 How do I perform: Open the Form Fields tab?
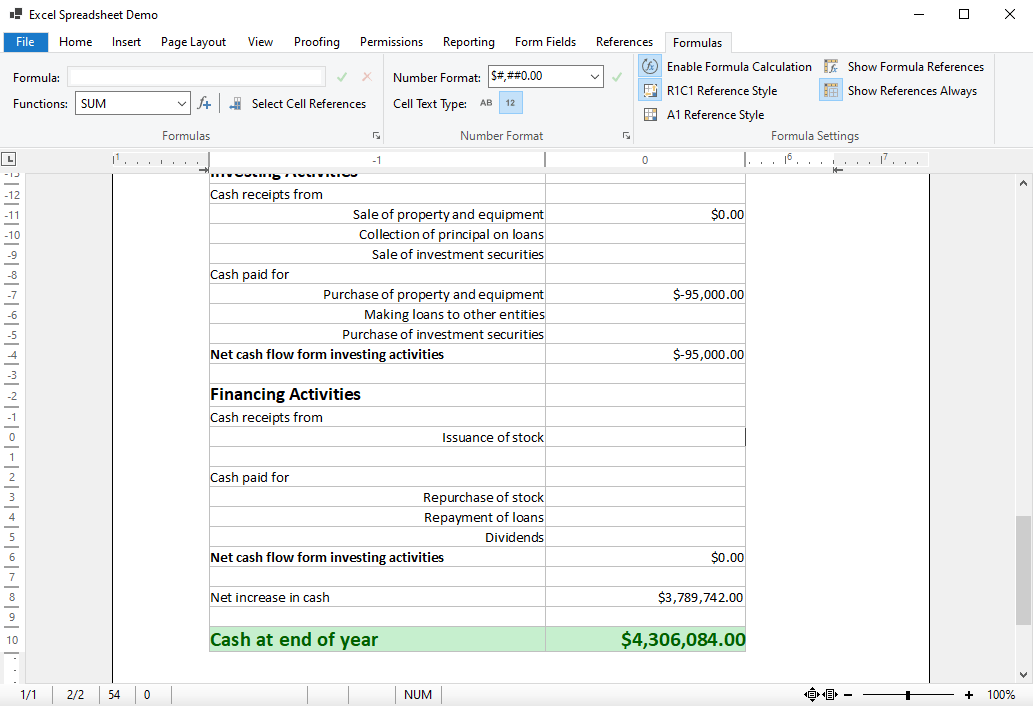(x=545, y=41)
